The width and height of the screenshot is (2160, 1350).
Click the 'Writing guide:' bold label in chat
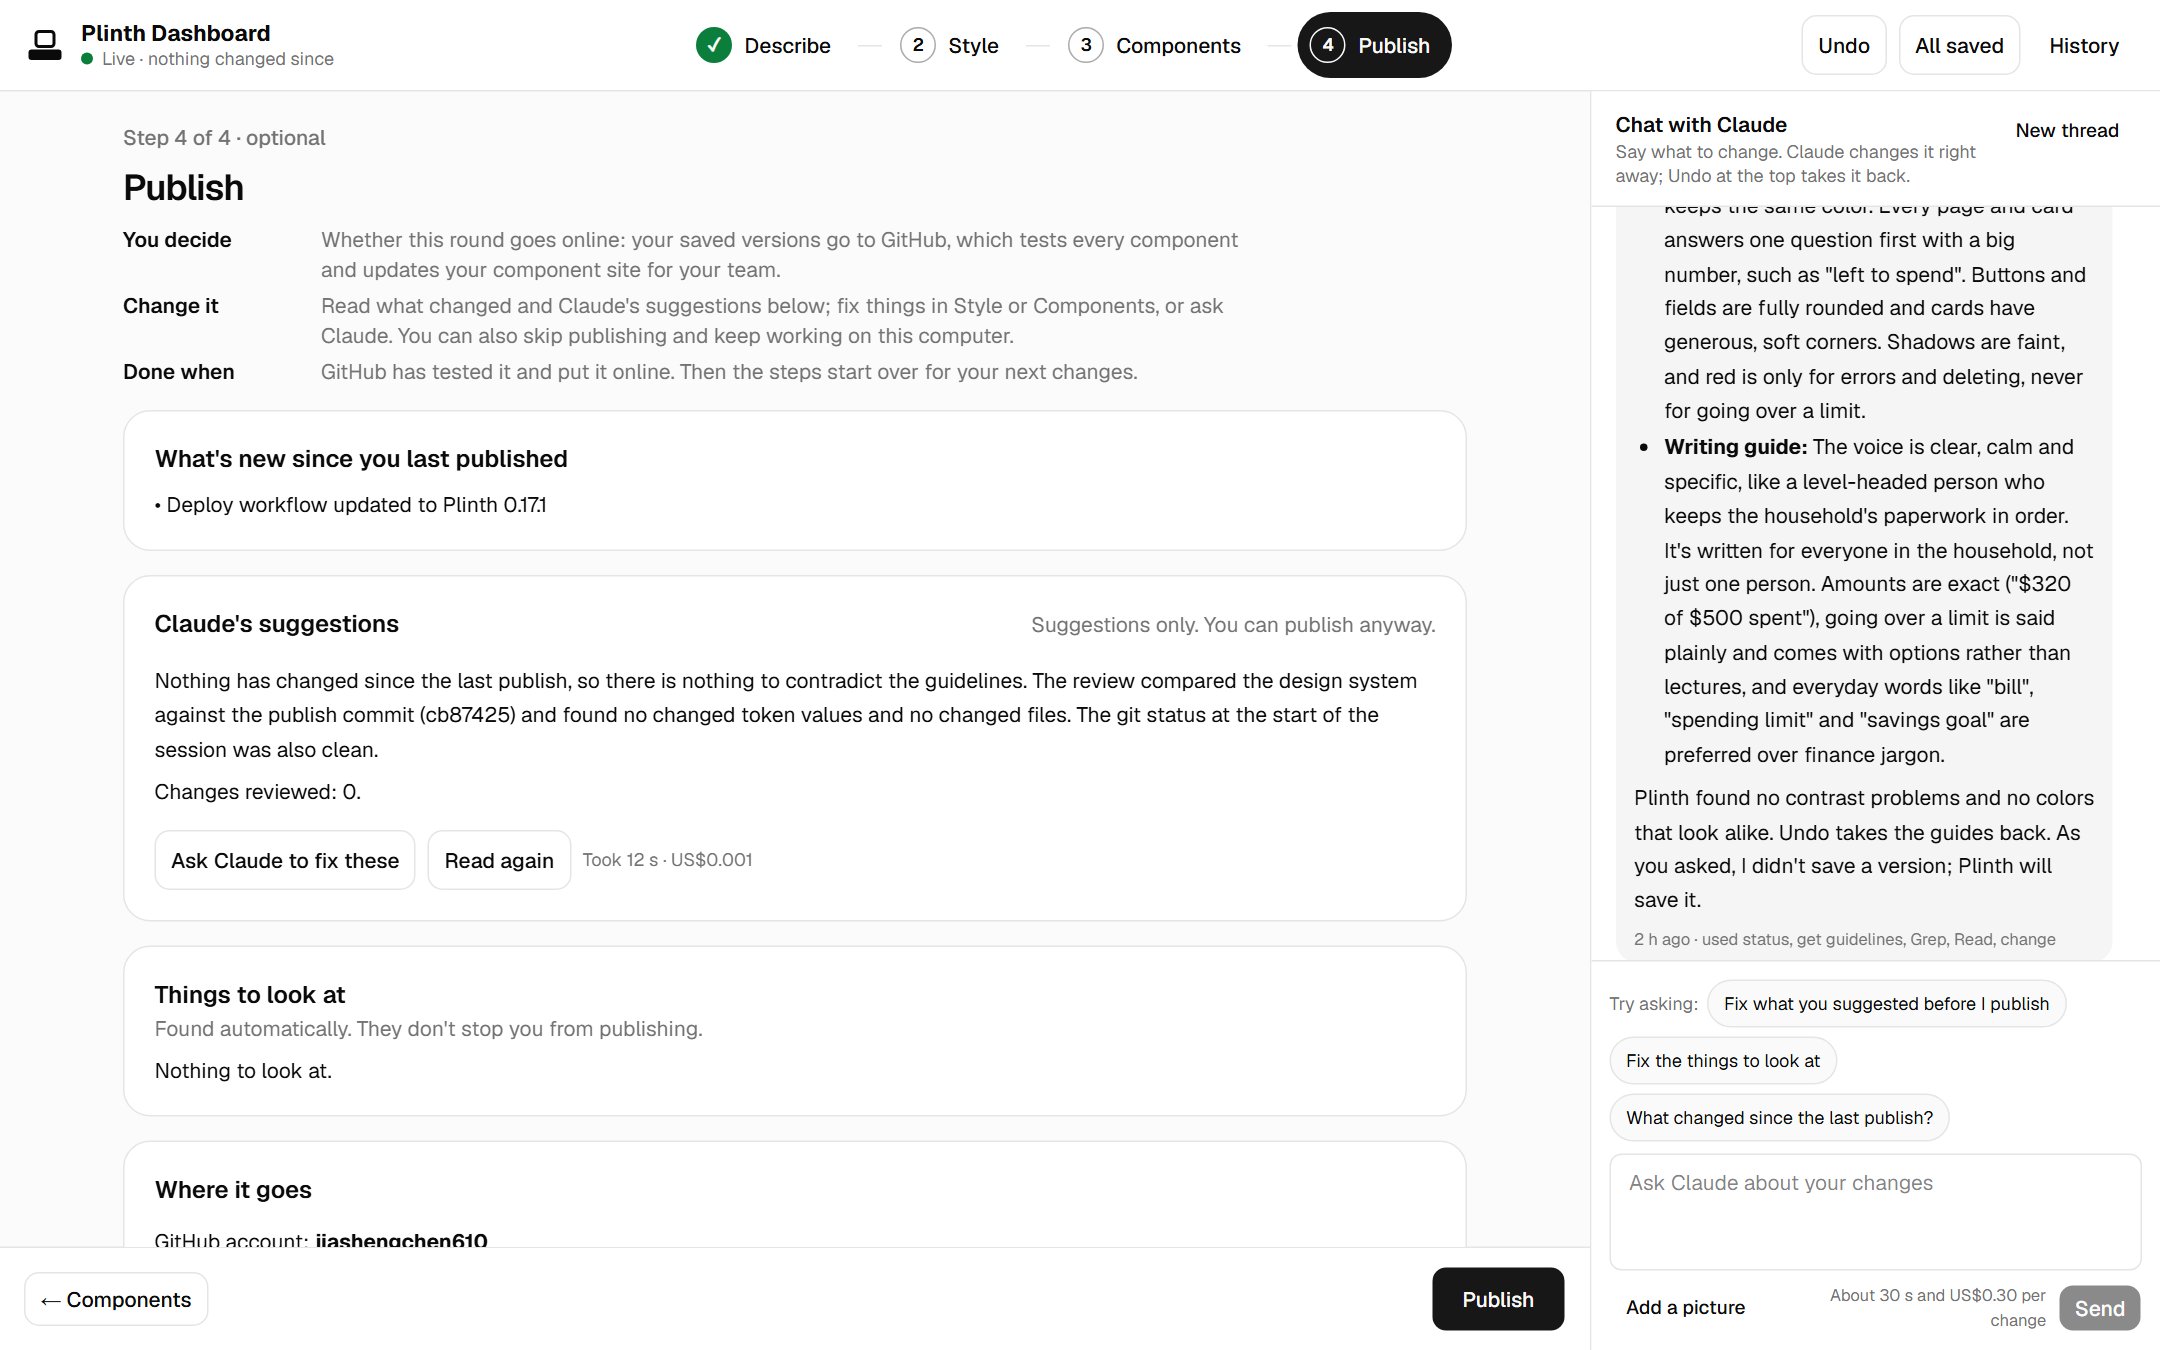[1735, 447]
